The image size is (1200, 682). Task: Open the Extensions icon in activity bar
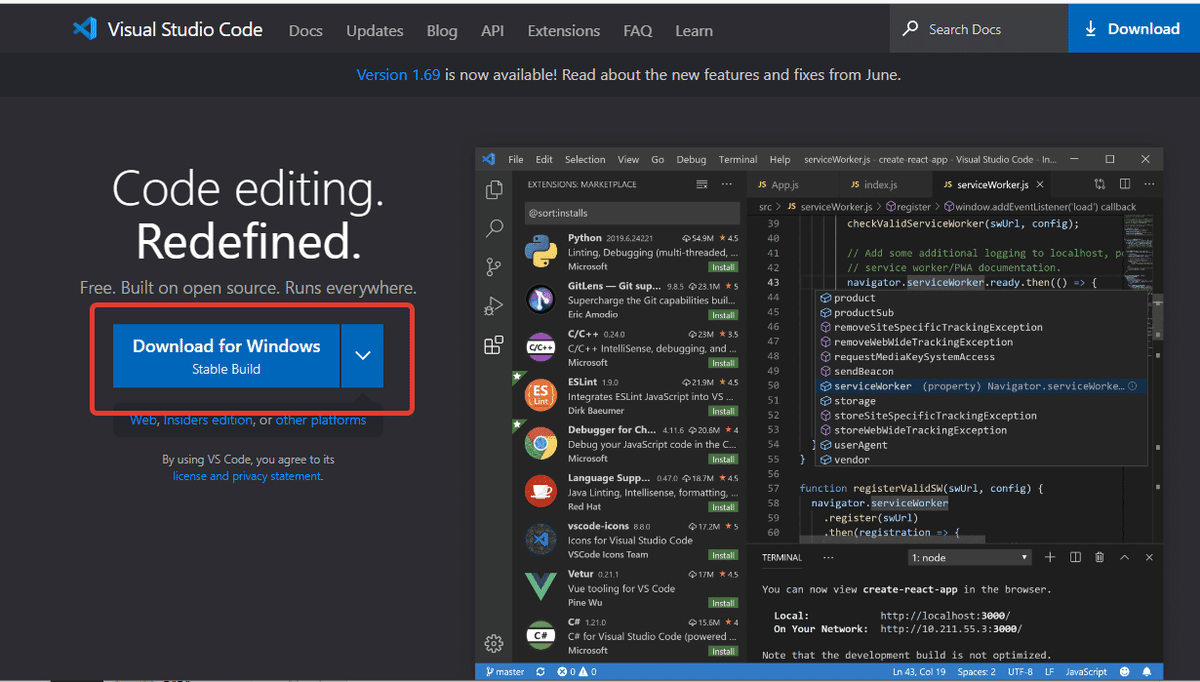[x=493, y=345]
